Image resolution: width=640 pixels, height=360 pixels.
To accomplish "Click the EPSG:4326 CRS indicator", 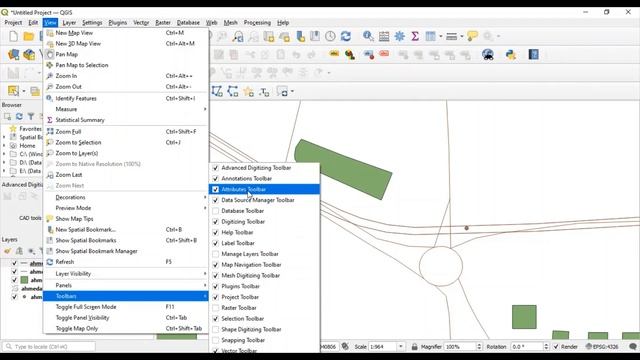I will [602, 347].
